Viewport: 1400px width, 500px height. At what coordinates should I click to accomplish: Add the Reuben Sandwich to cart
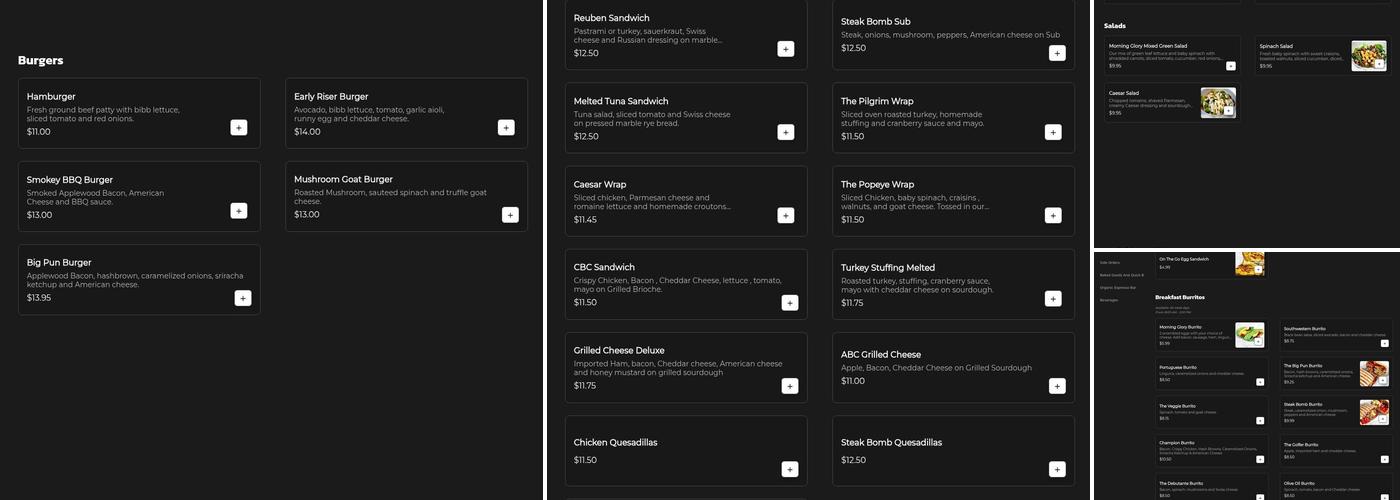785,49
